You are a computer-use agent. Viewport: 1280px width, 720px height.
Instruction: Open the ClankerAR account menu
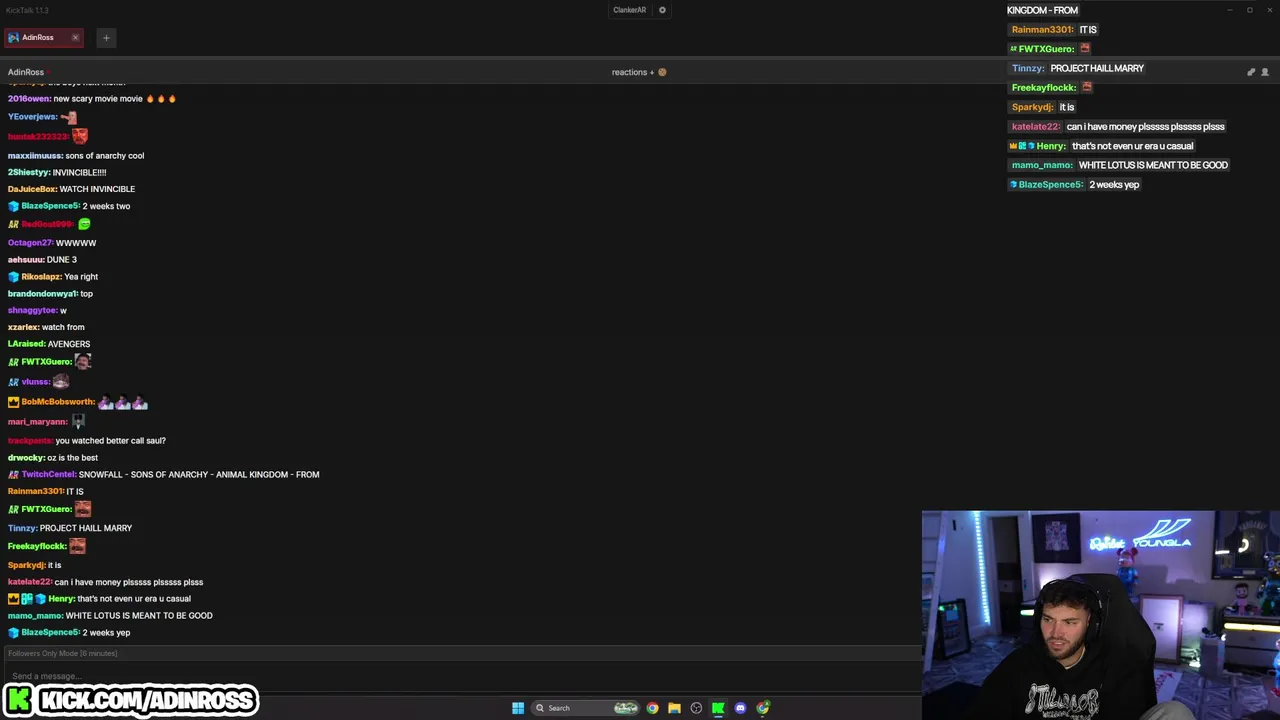629,10
